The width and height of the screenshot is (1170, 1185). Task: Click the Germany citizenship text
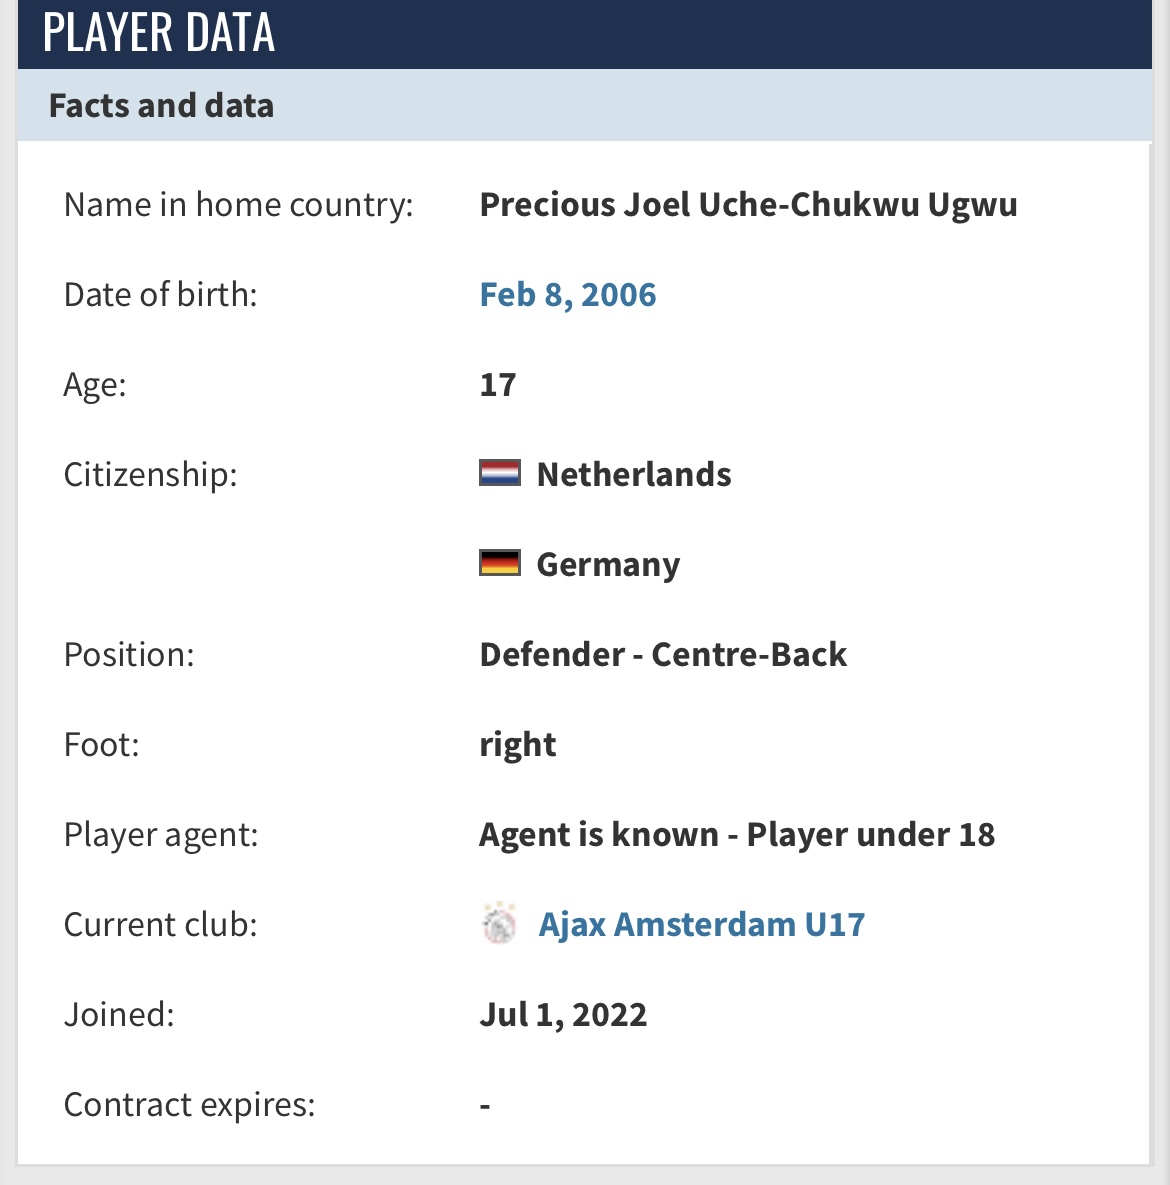point(608,565)
